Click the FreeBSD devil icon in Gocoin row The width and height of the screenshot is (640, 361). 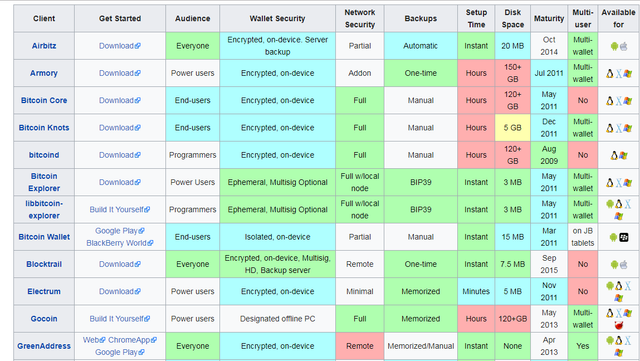(619, 325)
